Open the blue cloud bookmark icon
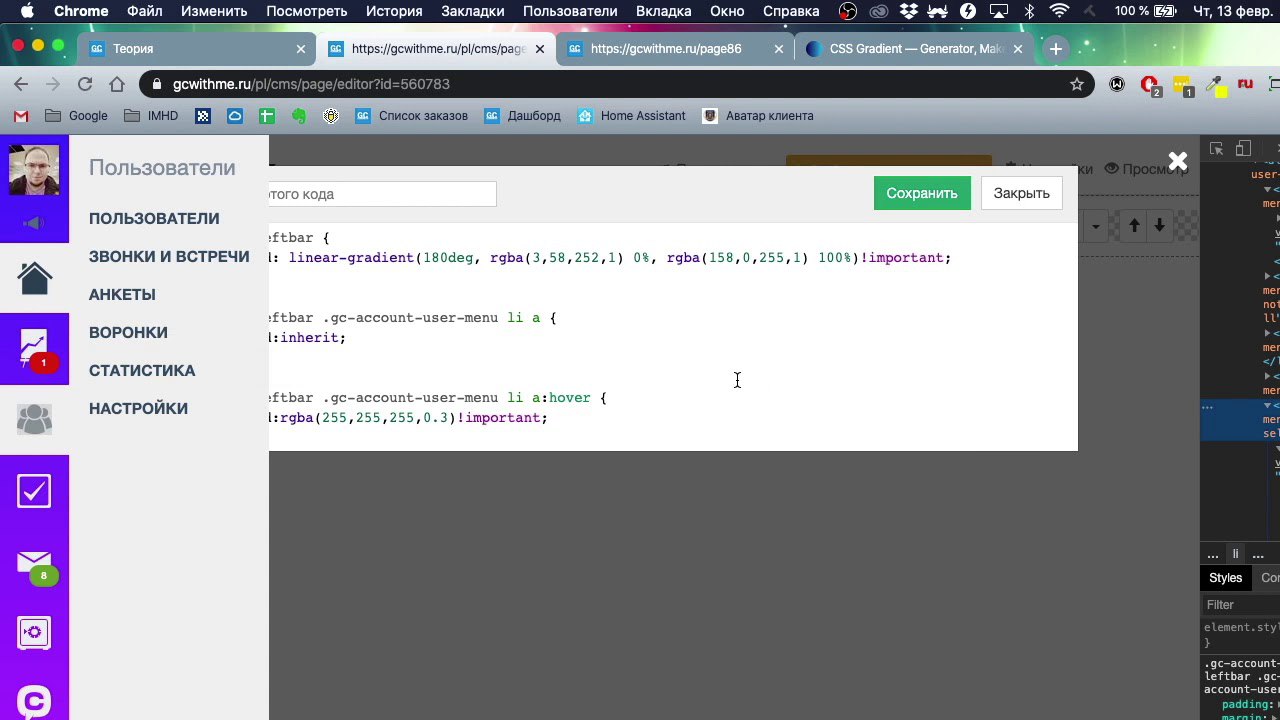This screenshot has width=1280, height=720. click(x=234, y=116)
